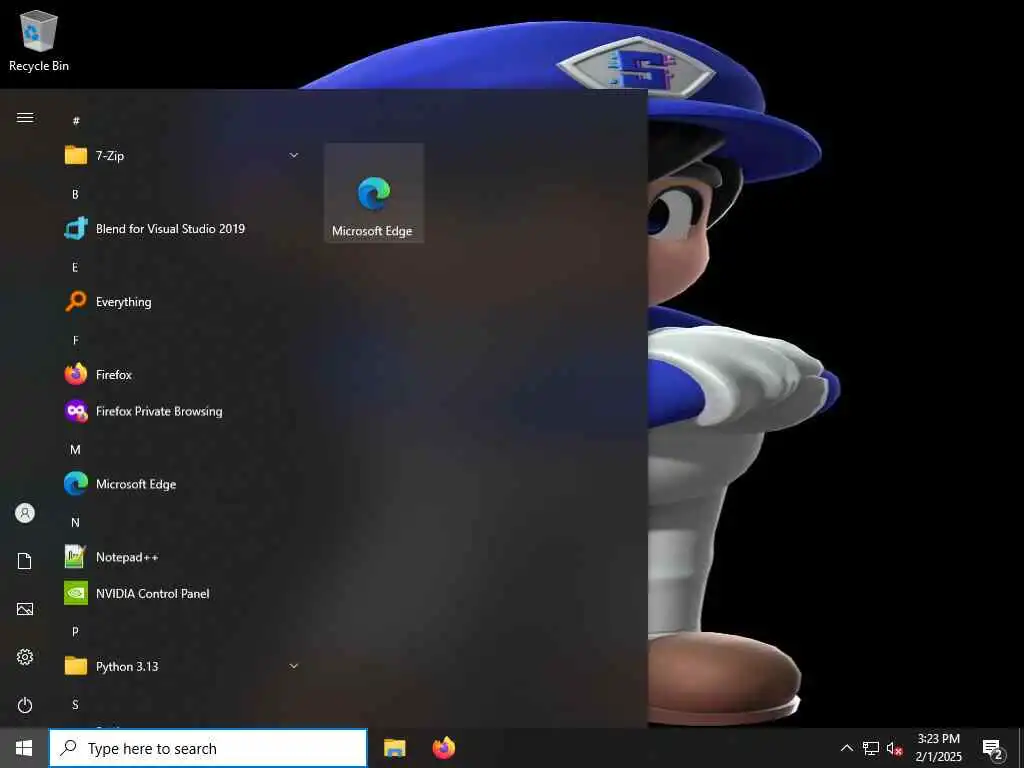1024x768 pixels.
Task: Click the Windows Start button
Action: (x=24, y=748)
